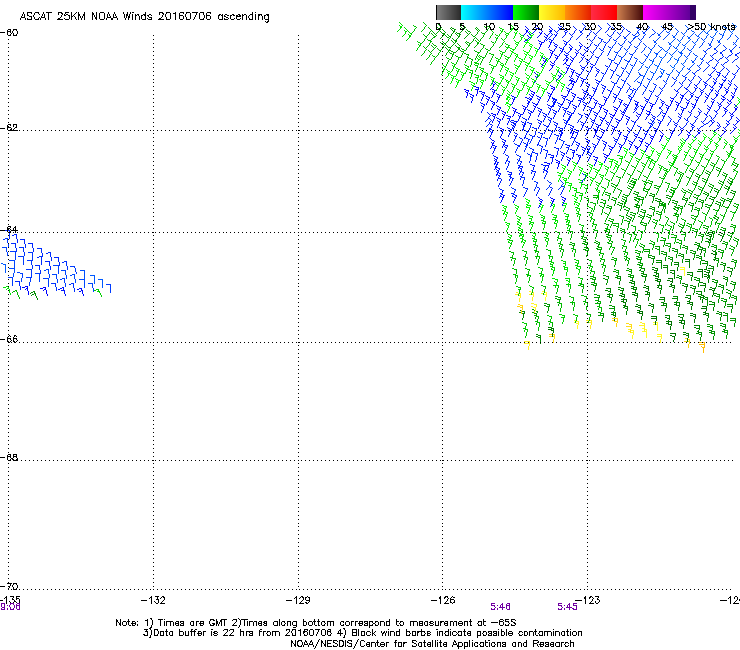Image resolution: width=740 pixels, height=650 pixels.
Task: Click the 'NOAA/NESDIS/Center for Satellite Applications and Research' credit
Action: click(432, 644)
